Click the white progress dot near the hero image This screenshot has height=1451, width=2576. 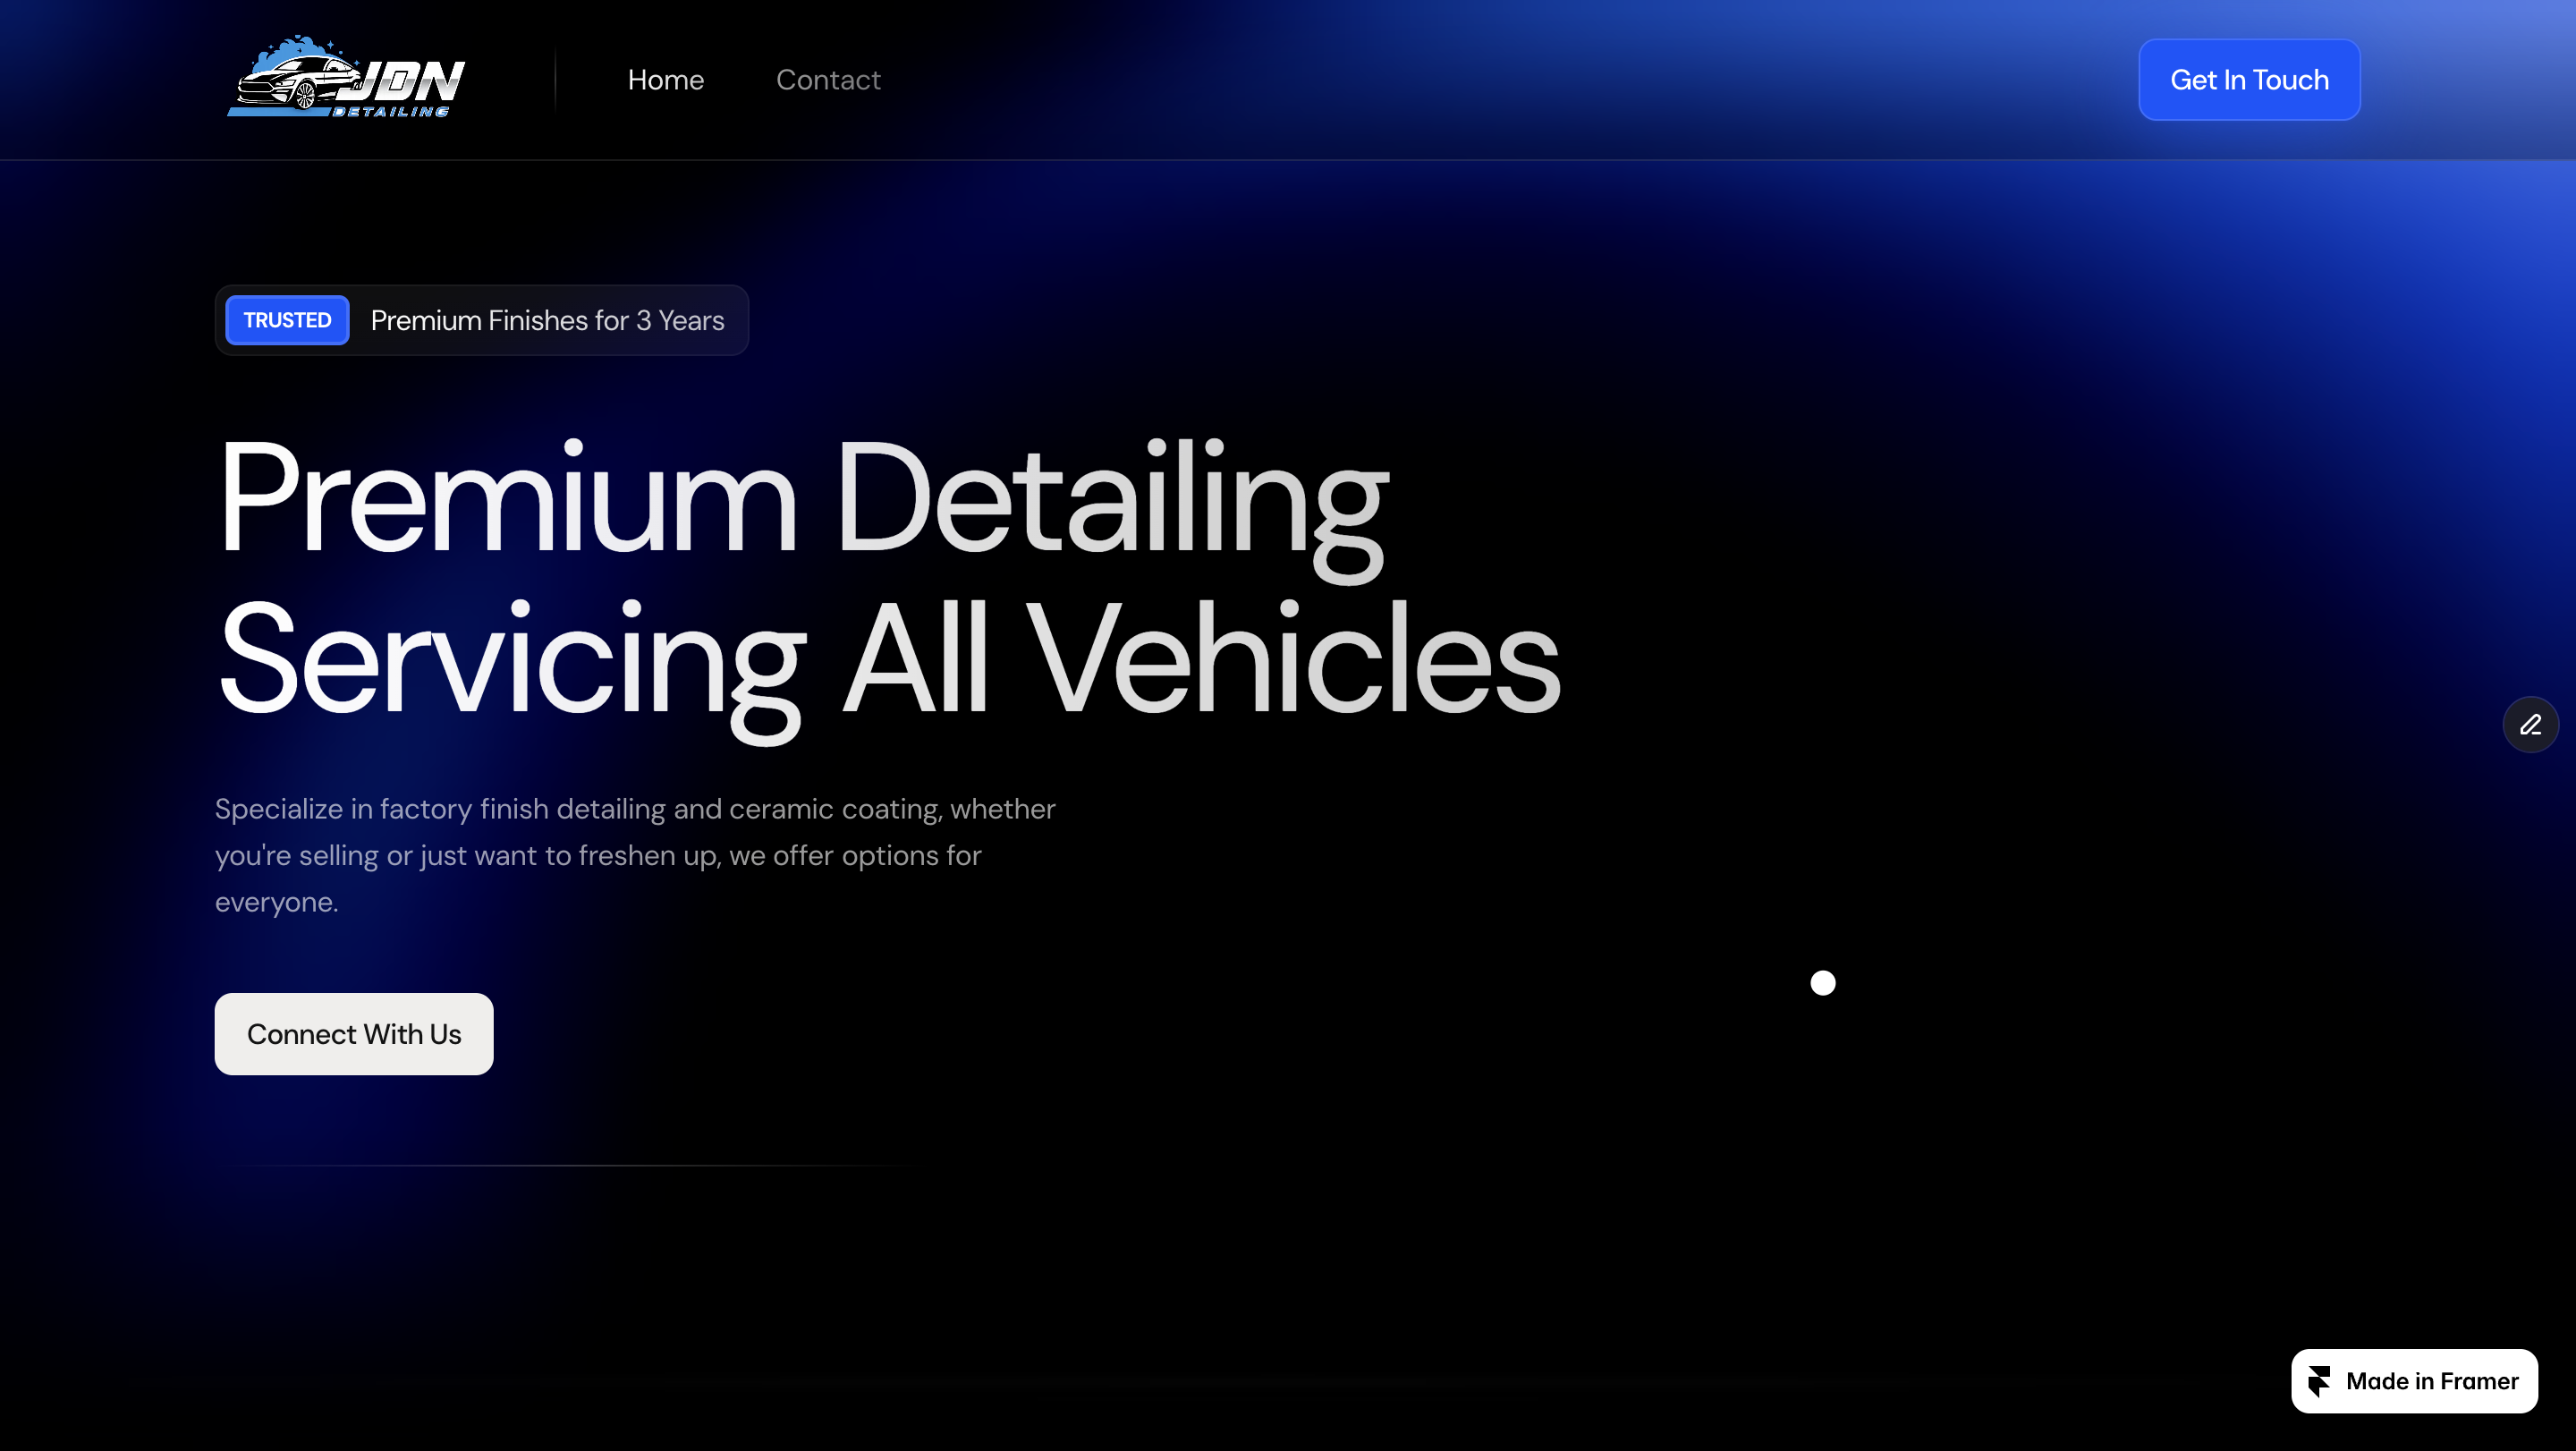[1823, 983]
